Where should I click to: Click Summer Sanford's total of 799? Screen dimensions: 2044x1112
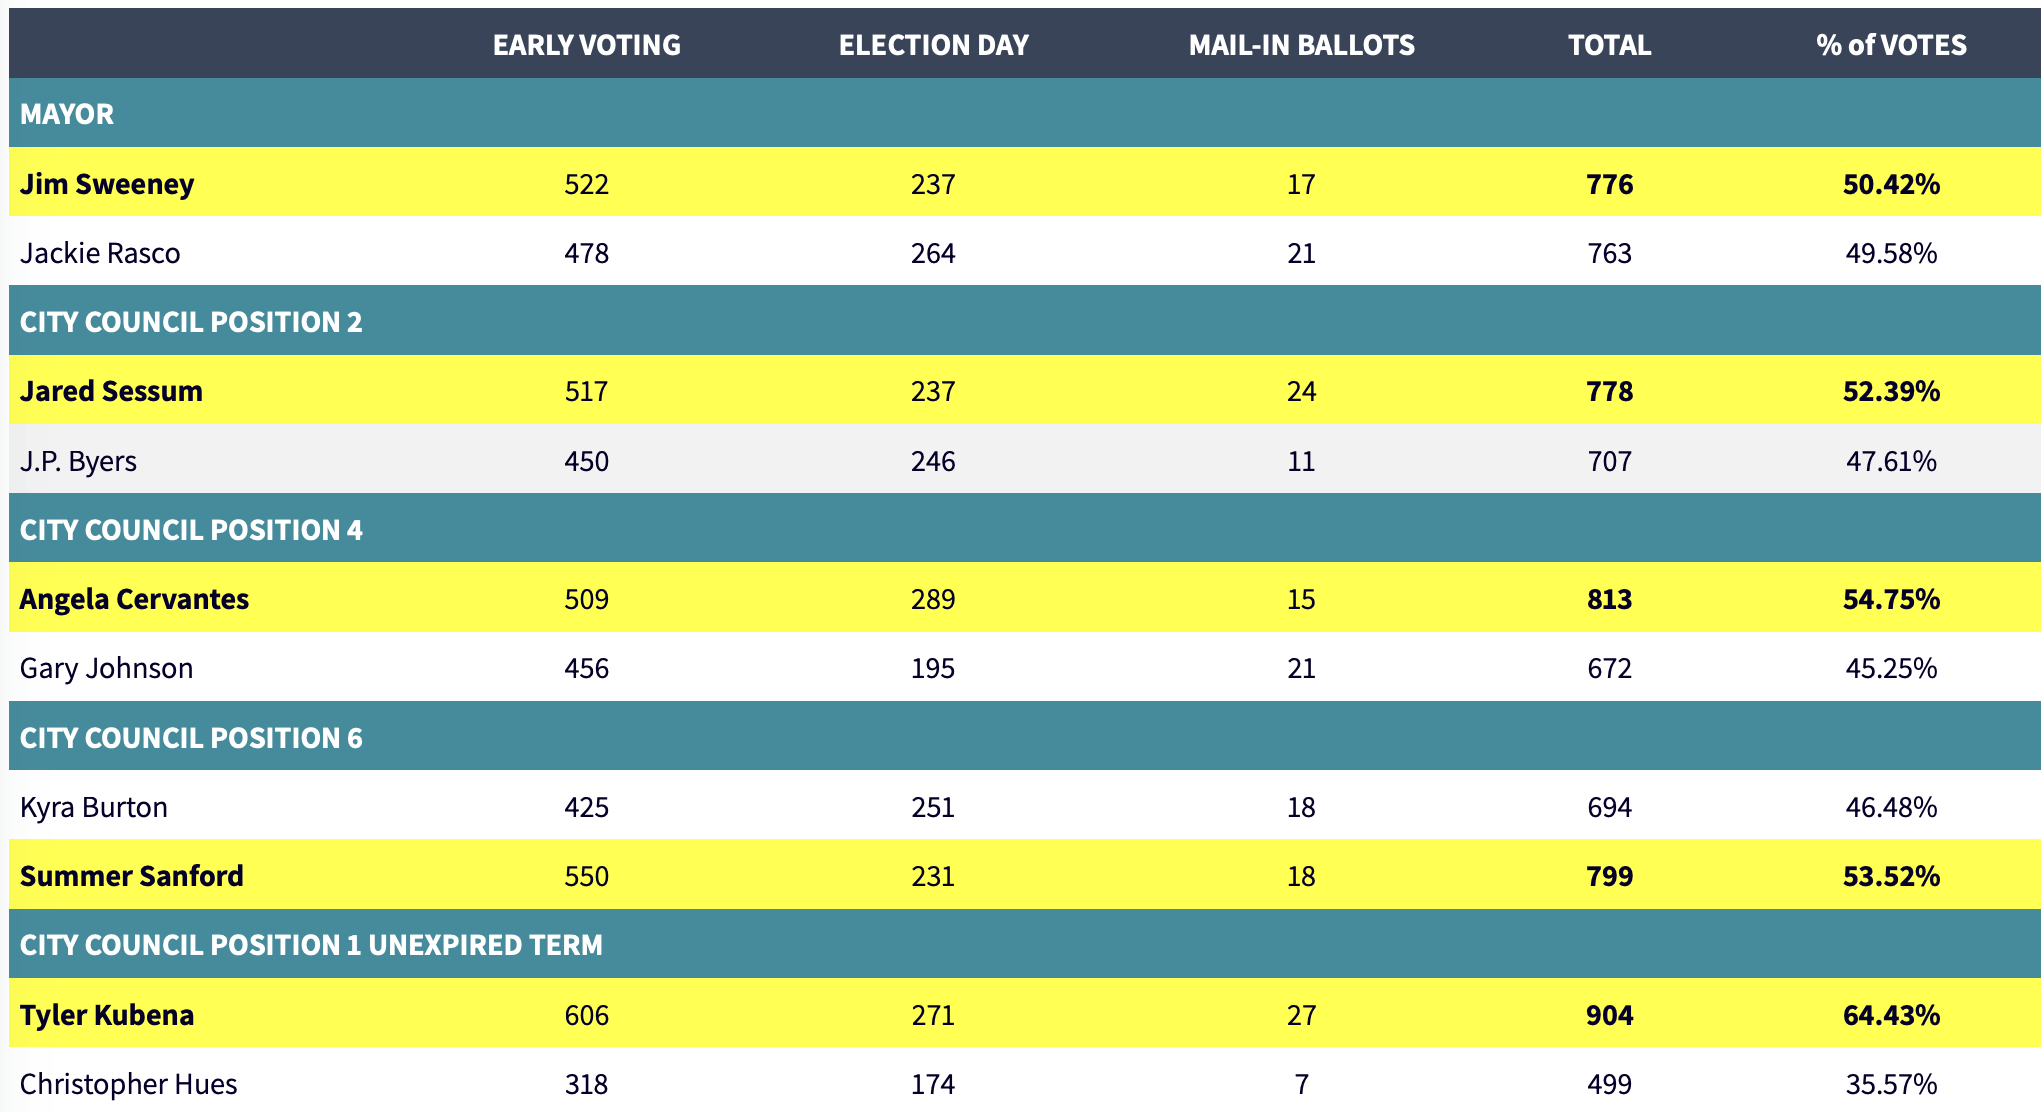click(x=1609, y=876)
